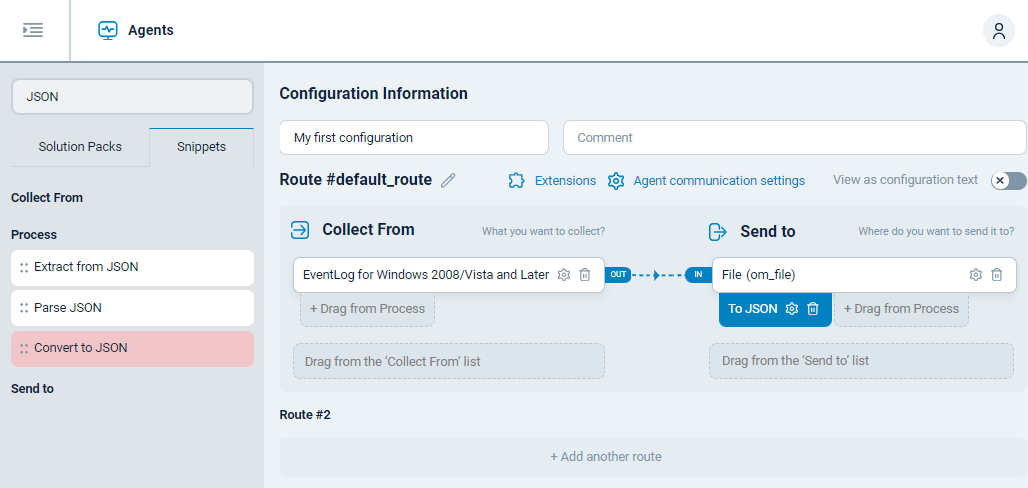Image resolution: width=1028 pixels, height=488 pixels.
Task: Toggle View as configuration text switch
Action: pyautogui.click(x=1008, y=181)
